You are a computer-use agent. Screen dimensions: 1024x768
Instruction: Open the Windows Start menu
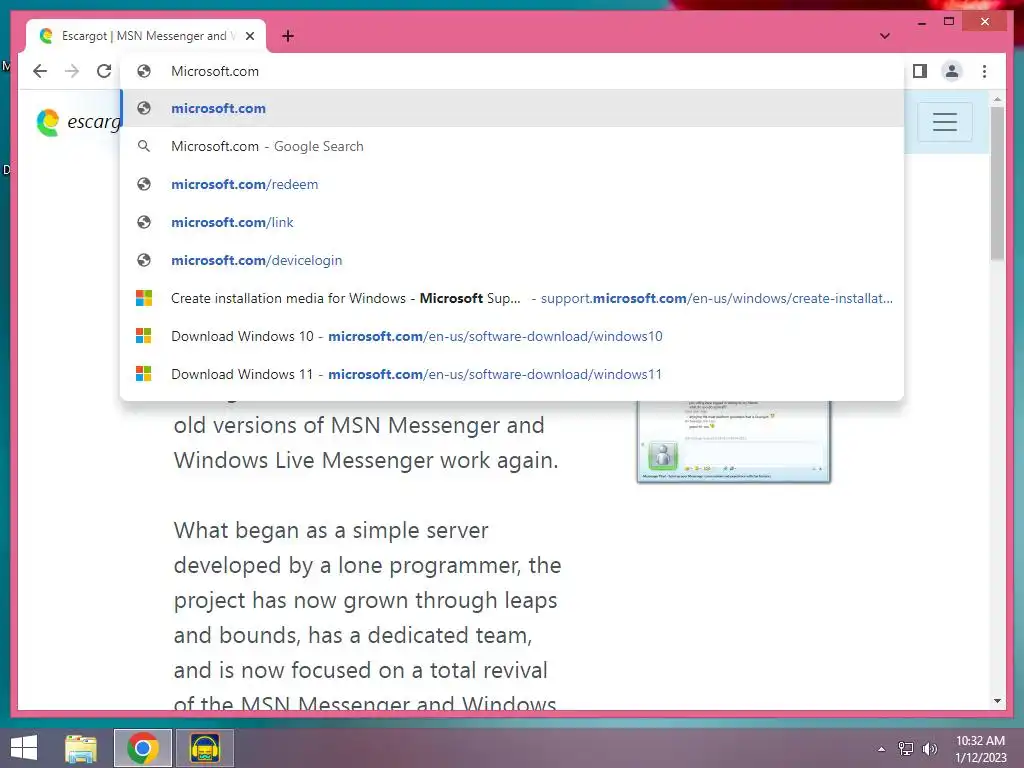(24, 748)
